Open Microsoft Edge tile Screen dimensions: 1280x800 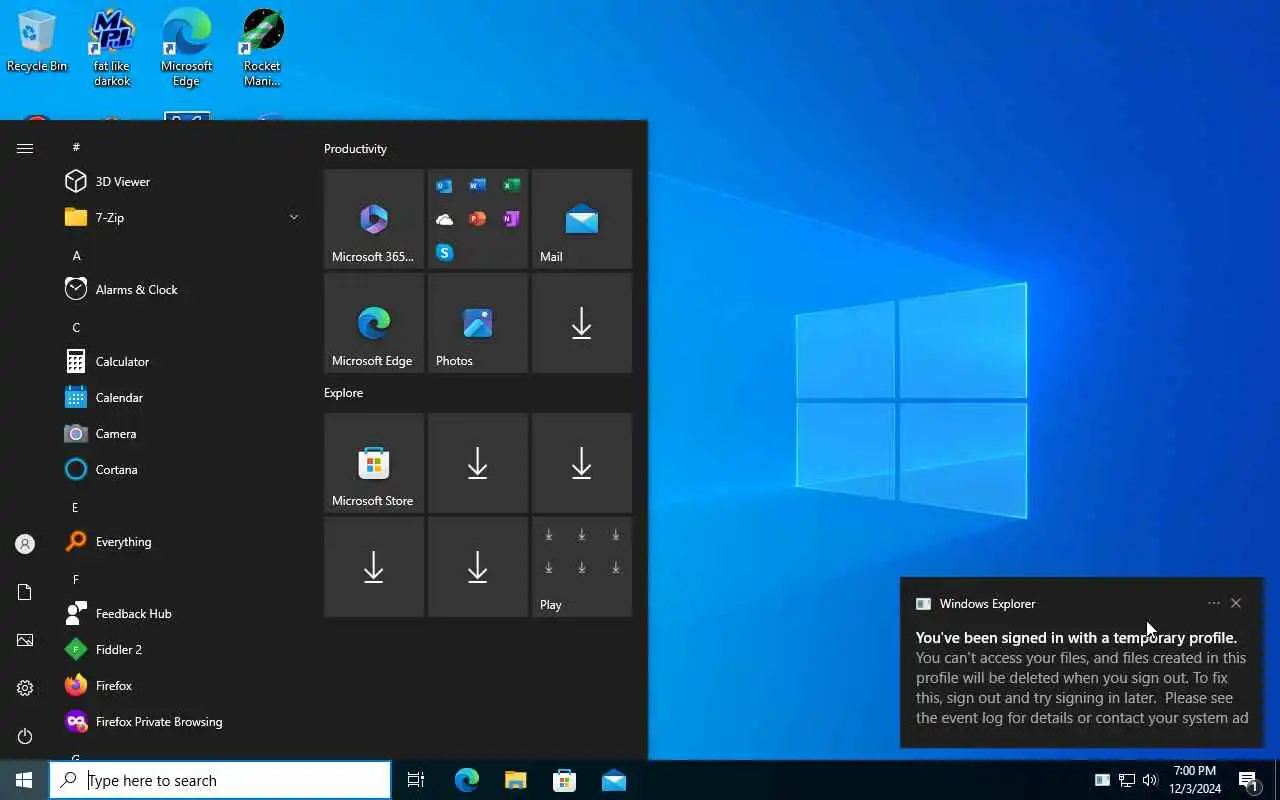(374, 323)
